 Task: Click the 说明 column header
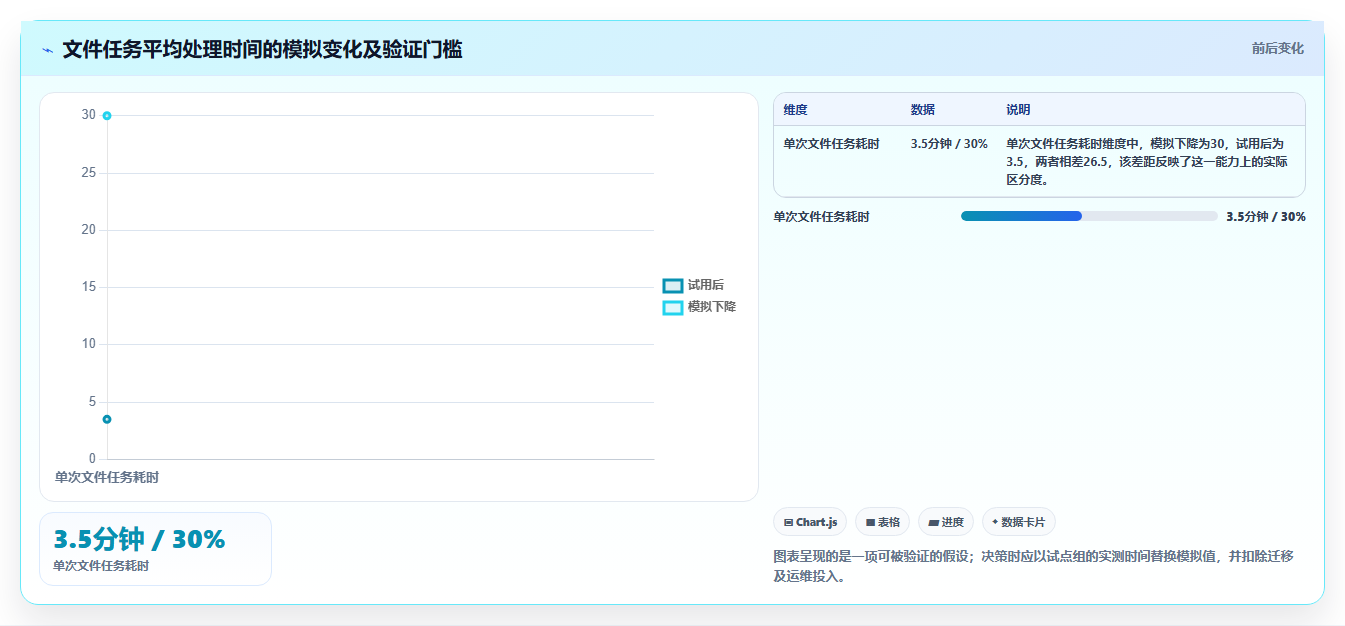coord(1018,110)
